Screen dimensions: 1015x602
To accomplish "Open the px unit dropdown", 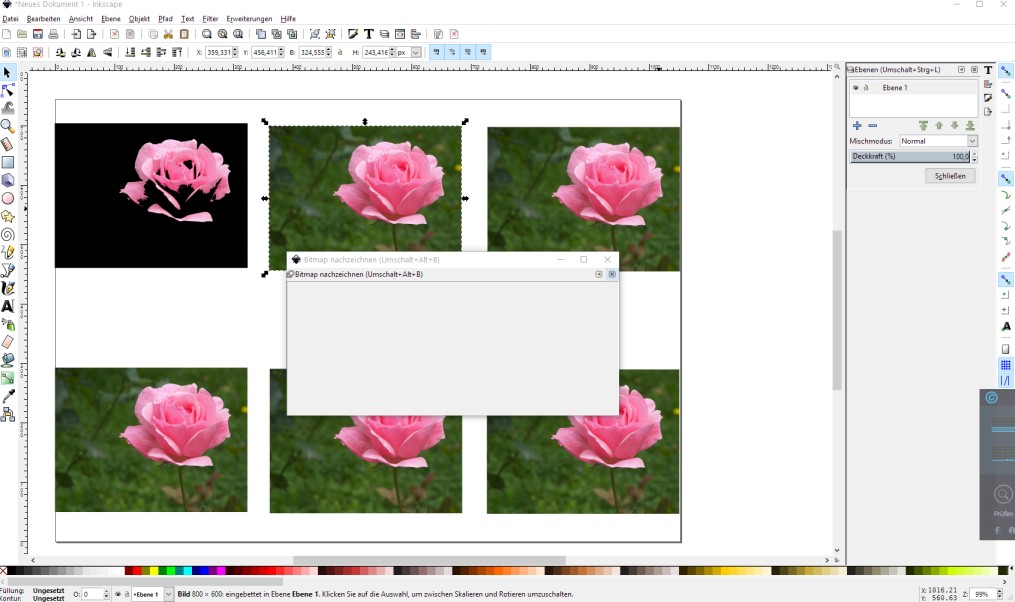I will point(408,52).
